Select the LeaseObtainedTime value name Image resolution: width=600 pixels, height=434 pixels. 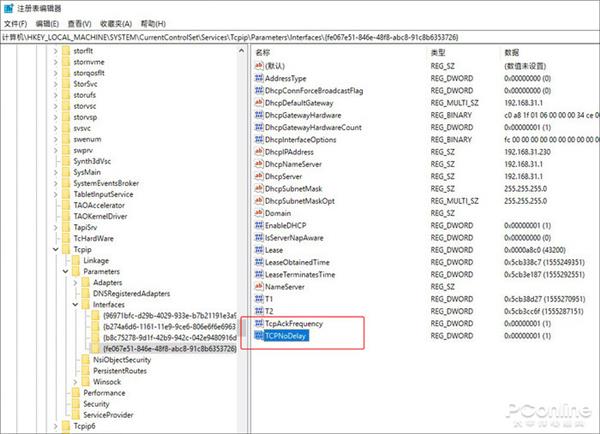click(297, 262)
